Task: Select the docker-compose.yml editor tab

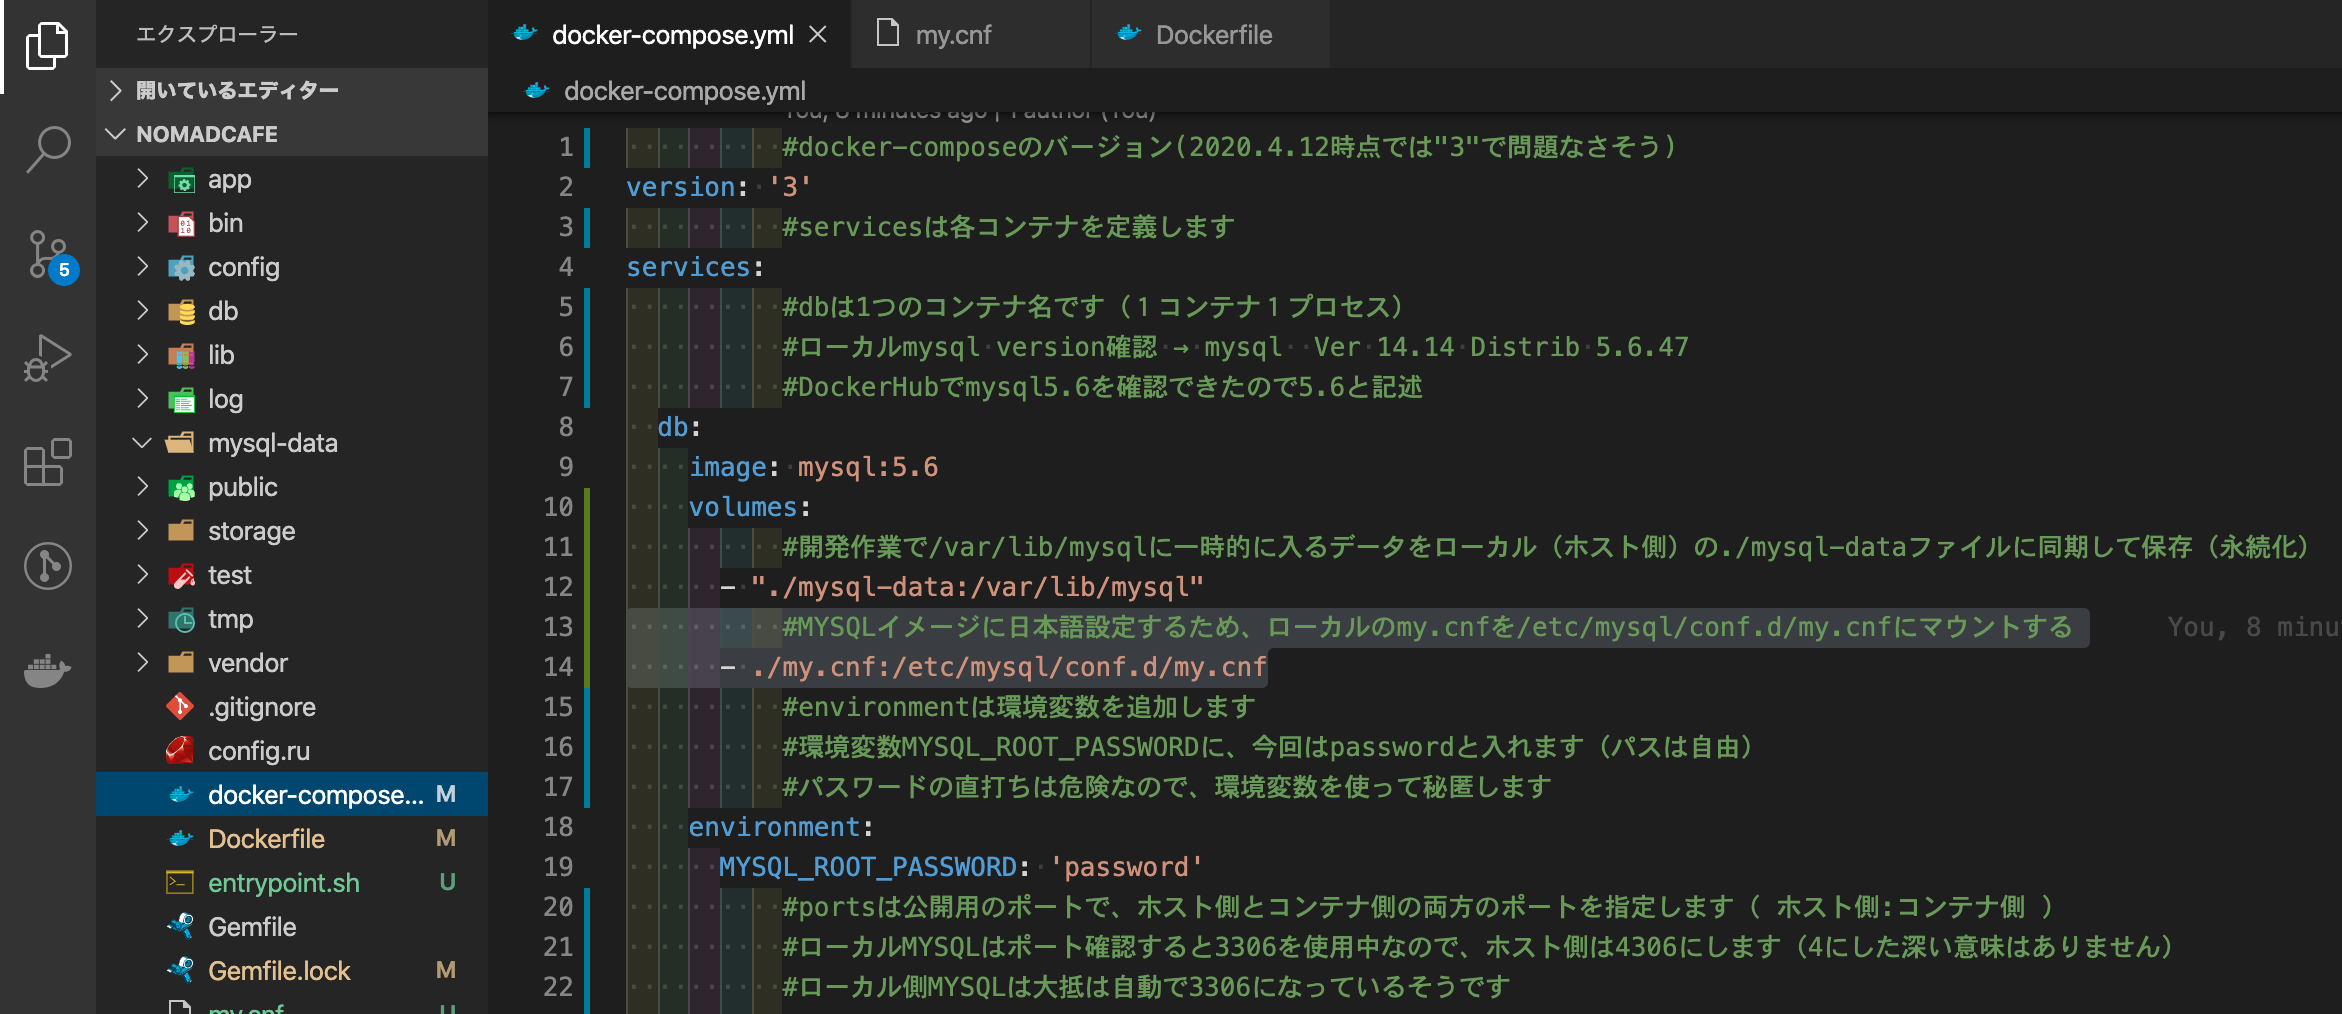Action: (670, 35)
